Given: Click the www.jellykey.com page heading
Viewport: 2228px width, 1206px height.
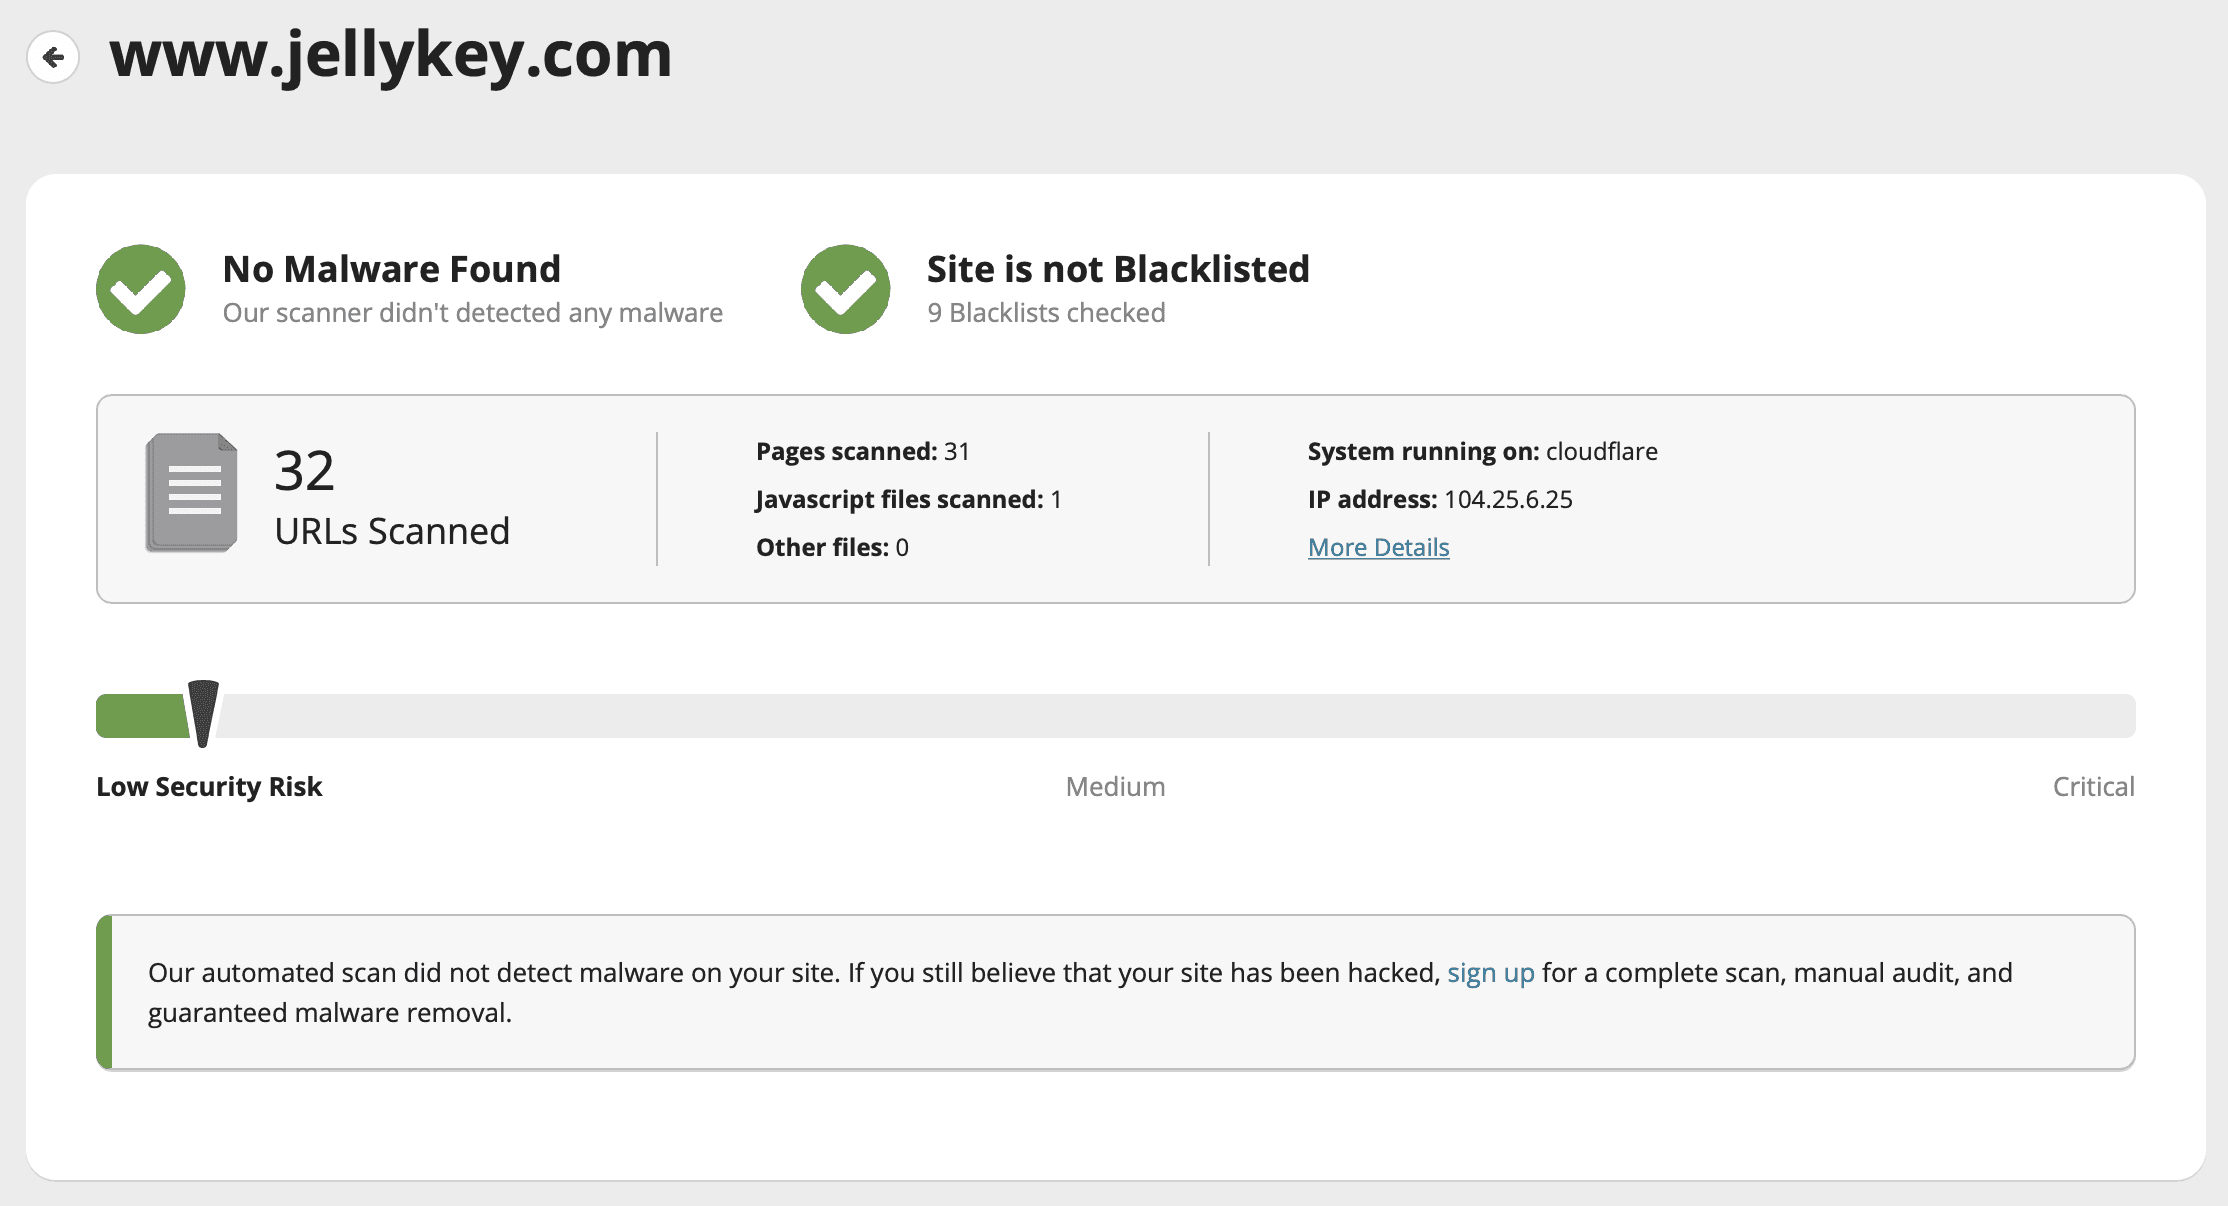Looking at the screenshot, I should tap(391, 54).
